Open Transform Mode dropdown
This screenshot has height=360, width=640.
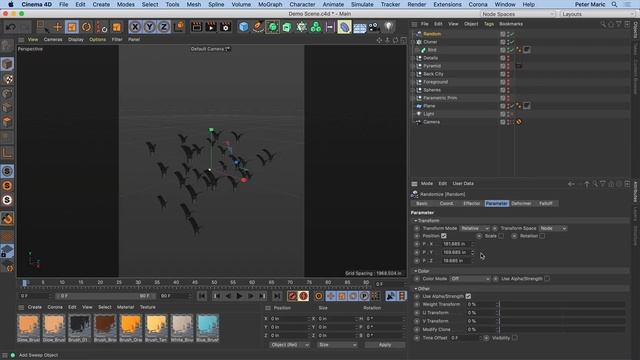tap(474, 228)
